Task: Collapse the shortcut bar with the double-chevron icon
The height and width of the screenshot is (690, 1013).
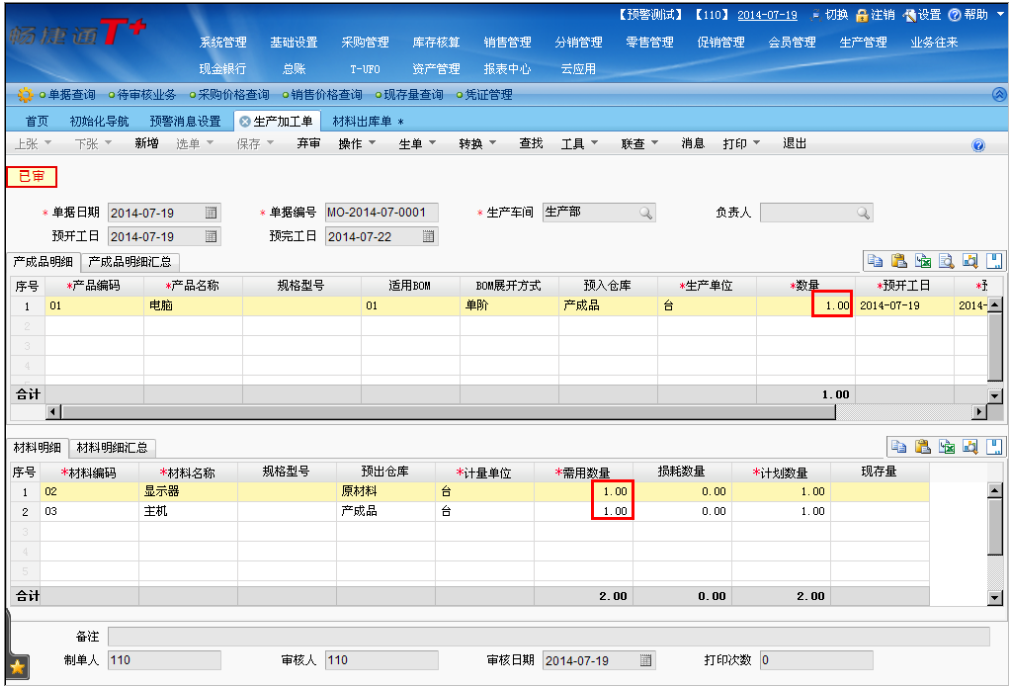Action: [999, 95]
